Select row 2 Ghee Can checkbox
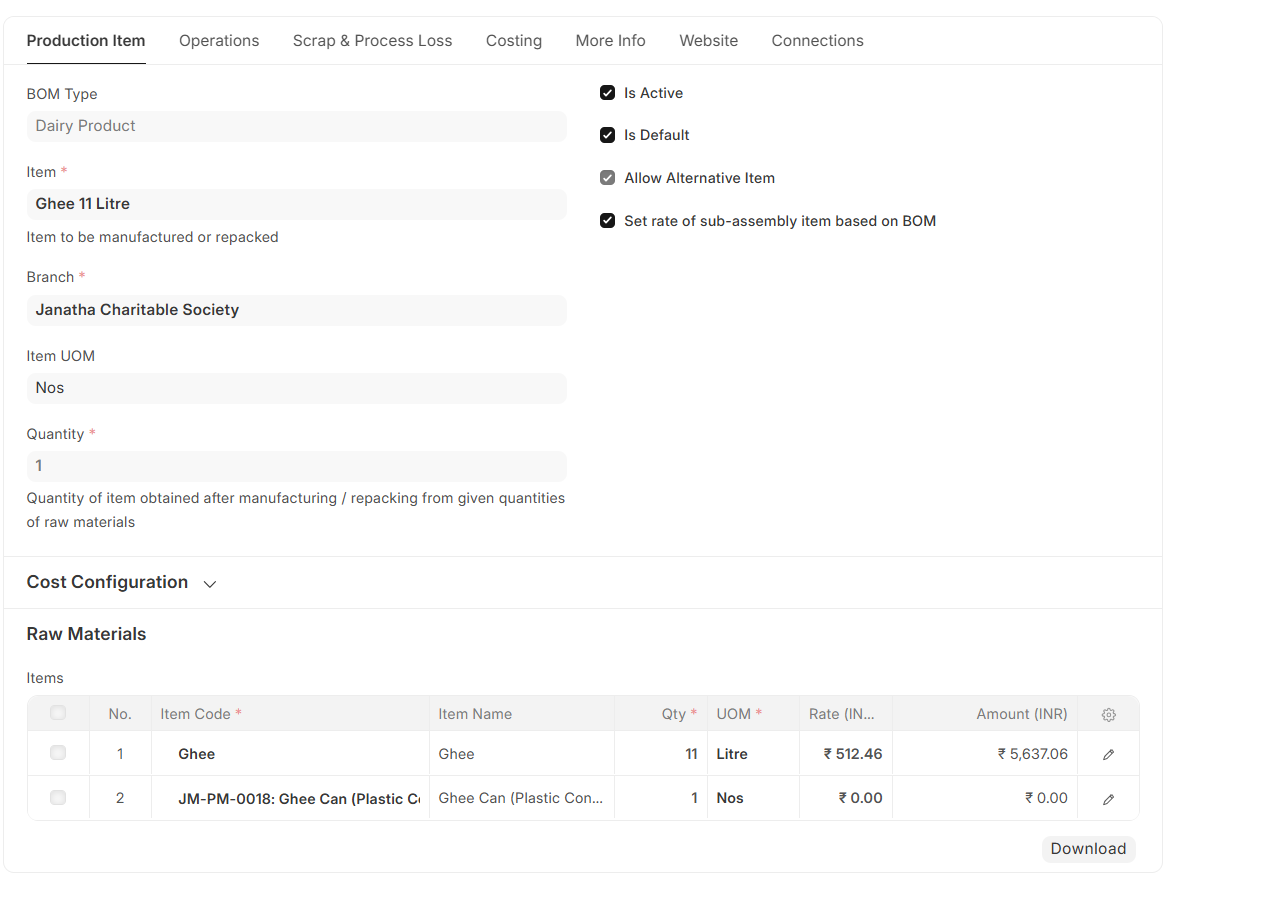The height and width of the screenshot is (897, 1267). [x=58, y=798]
